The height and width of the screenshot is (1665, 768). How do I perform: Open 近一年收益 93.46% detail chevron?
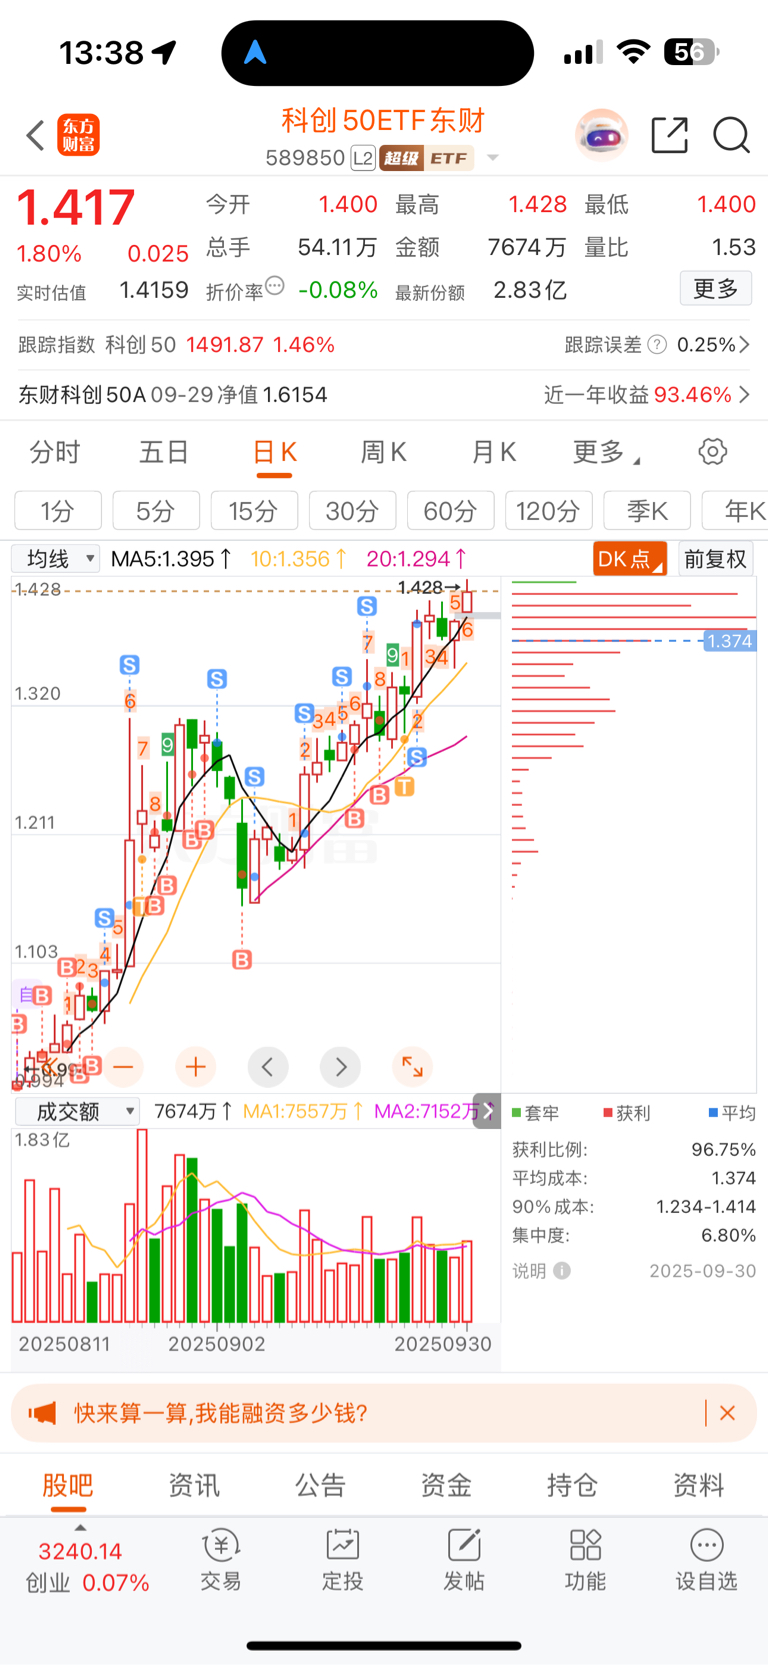tap(744, 395)
